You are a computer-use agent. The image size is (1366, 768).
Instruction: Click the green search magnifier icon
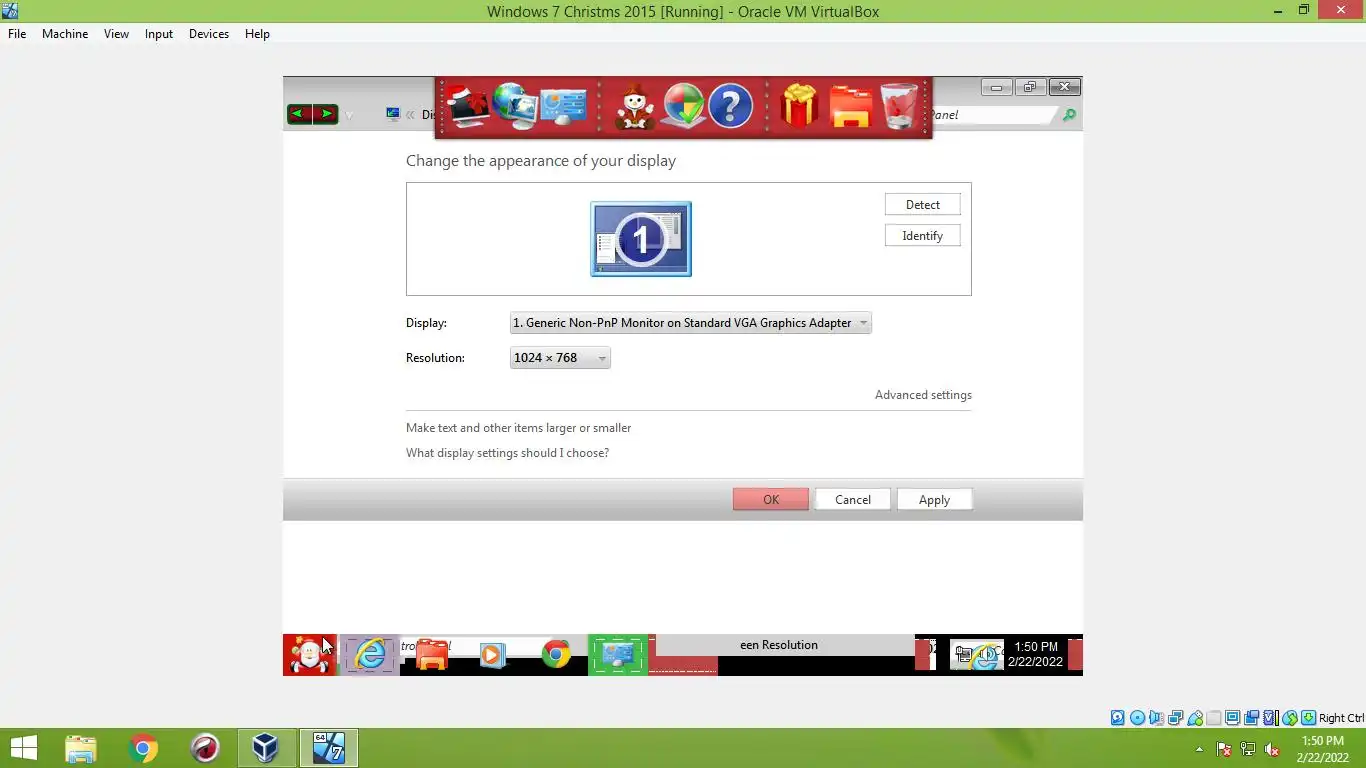click(x=1069, y=115)
